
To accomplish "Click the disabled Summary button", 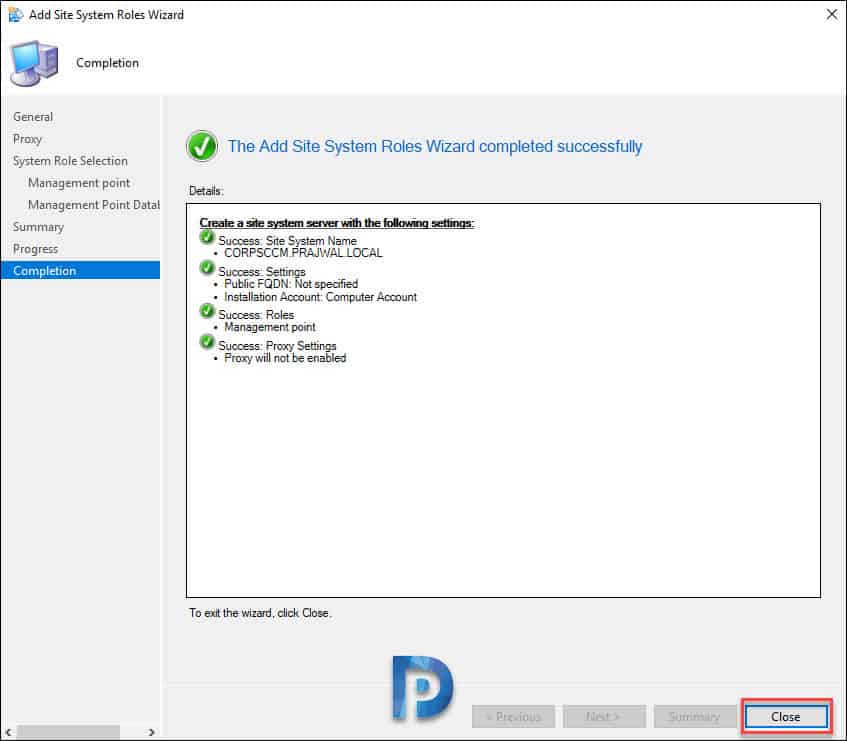I will [695, 717].
